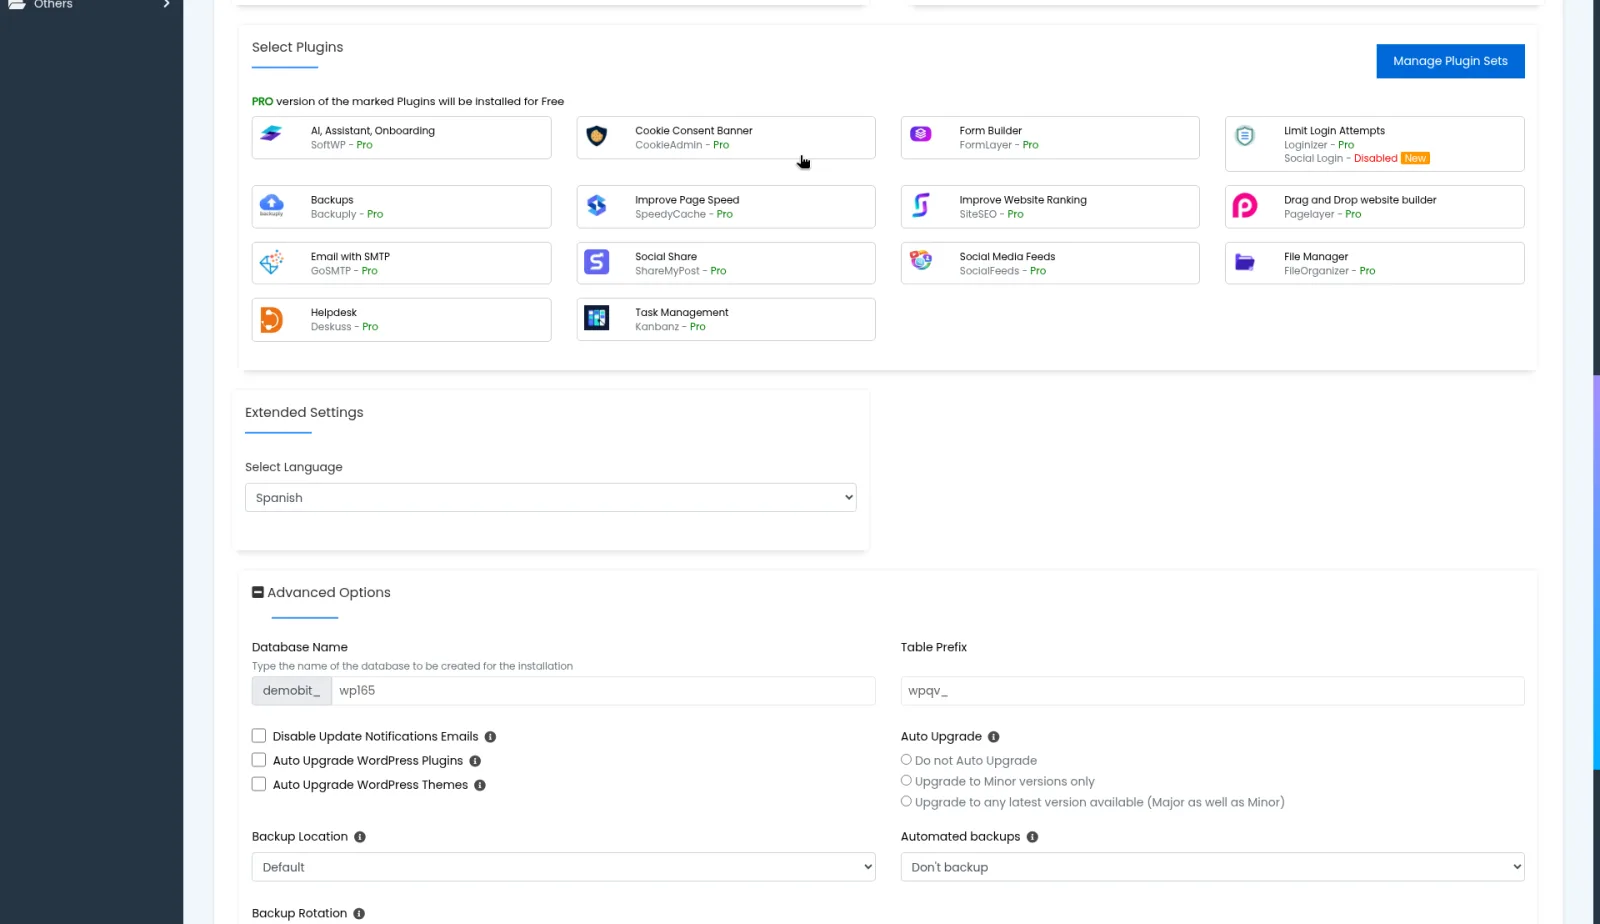
Task: Click into the Database Name field
Action: click(x=604, y=691)
